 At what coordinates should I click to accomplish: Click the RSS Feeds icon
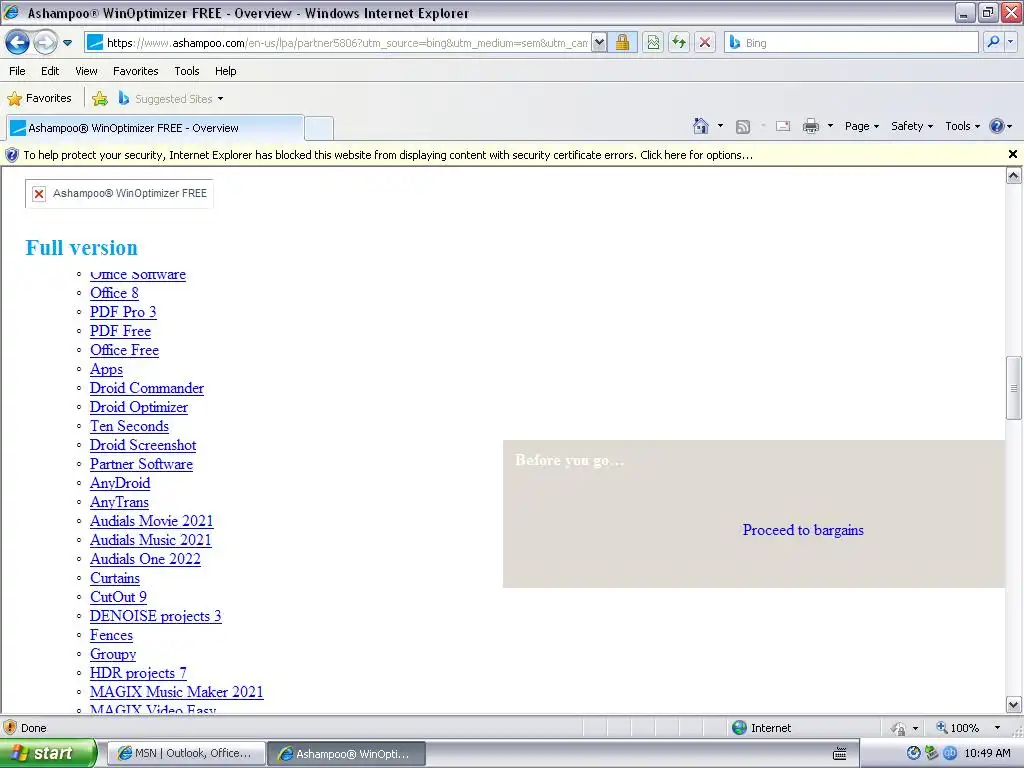(x=743, y=127)
